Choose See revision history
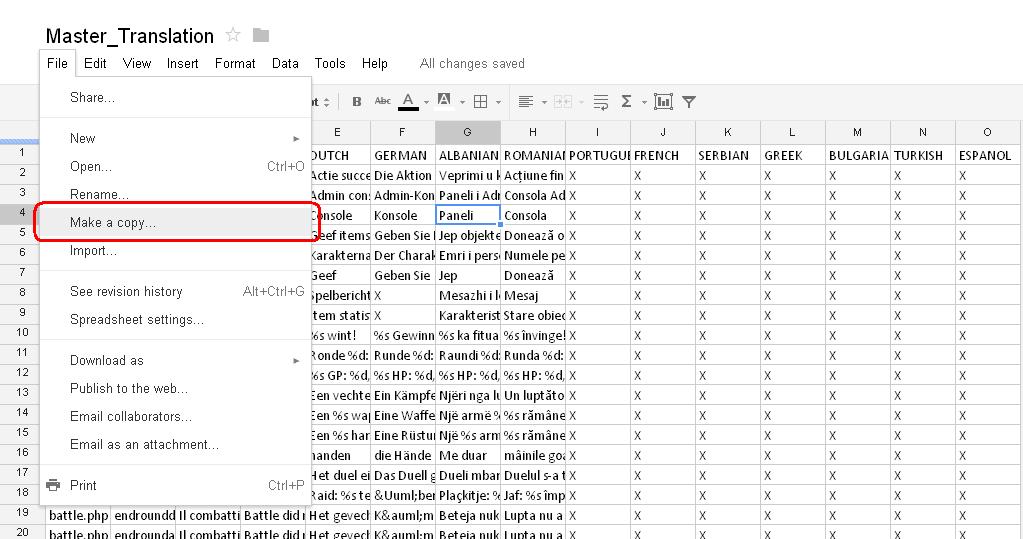Image resolution: width=1023 pixels, height=539 pixels. (x=126, y=291)
